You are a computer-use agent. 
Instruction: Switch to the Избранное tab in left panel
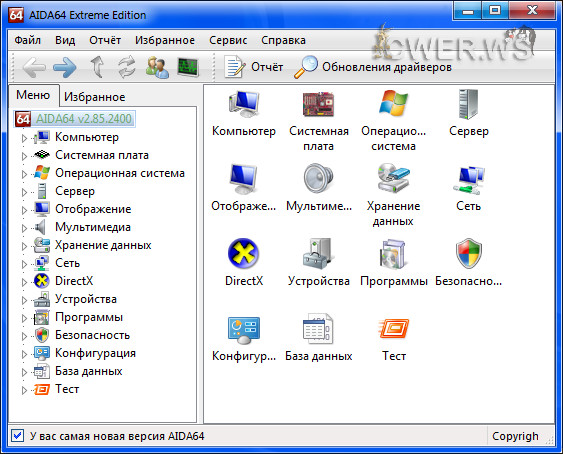pos(94,97)
